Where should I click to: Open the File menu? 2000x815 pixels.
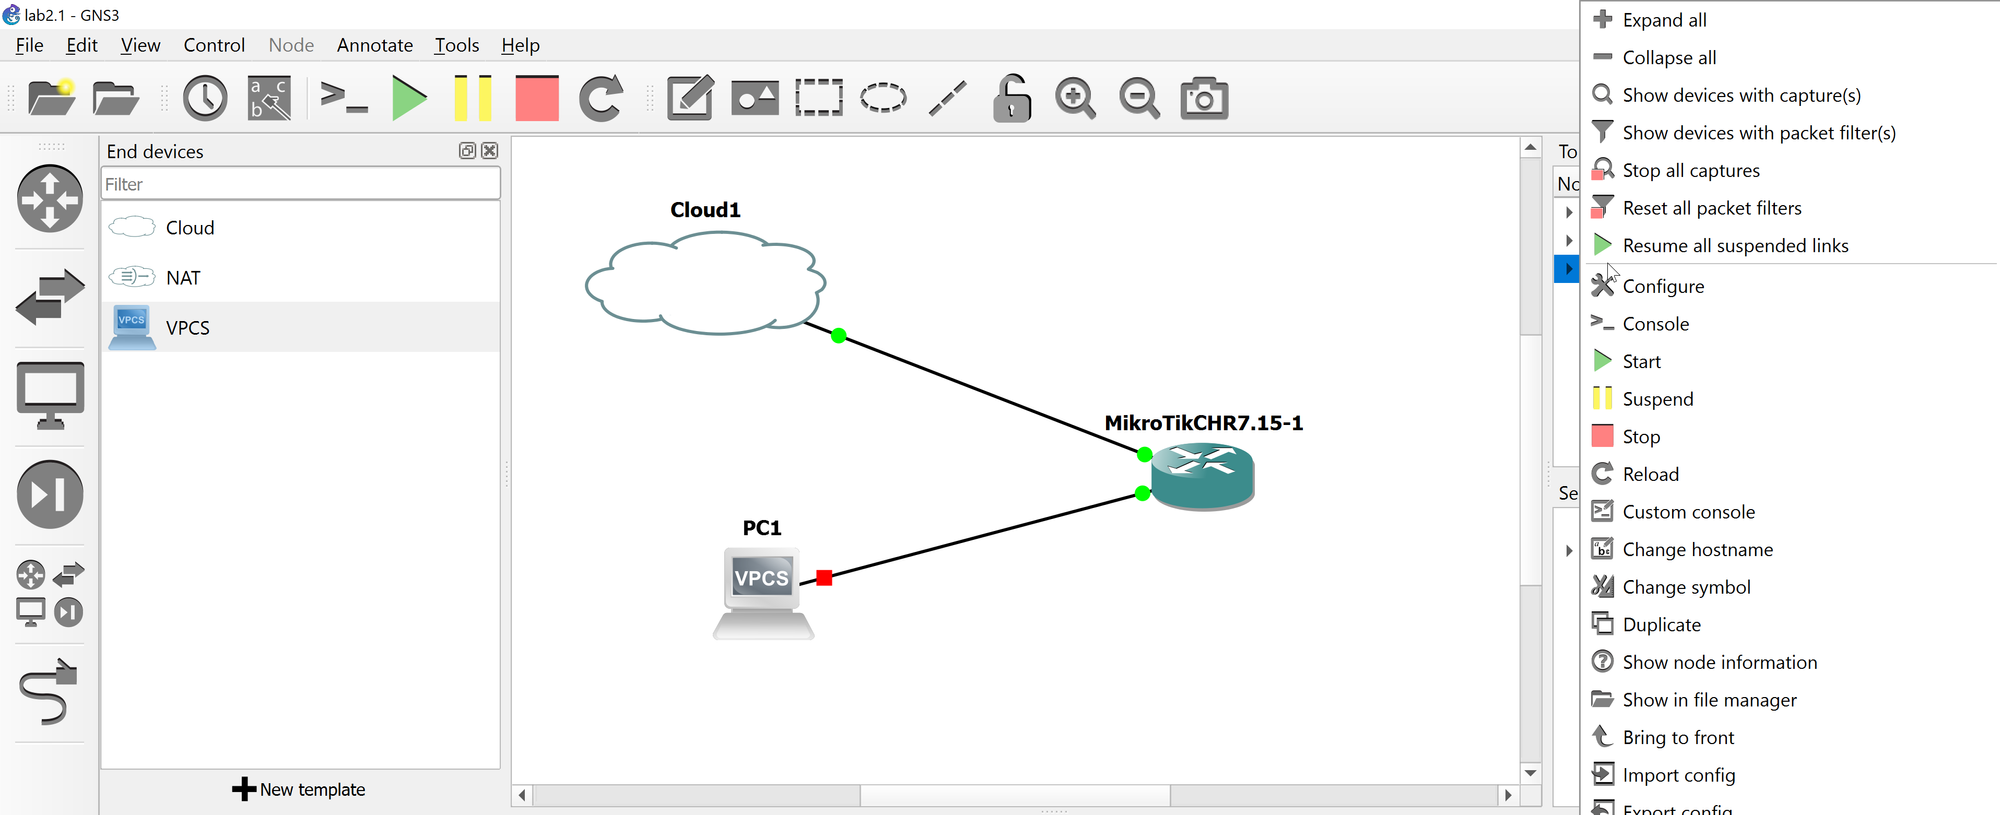click(x=29, y=45)
